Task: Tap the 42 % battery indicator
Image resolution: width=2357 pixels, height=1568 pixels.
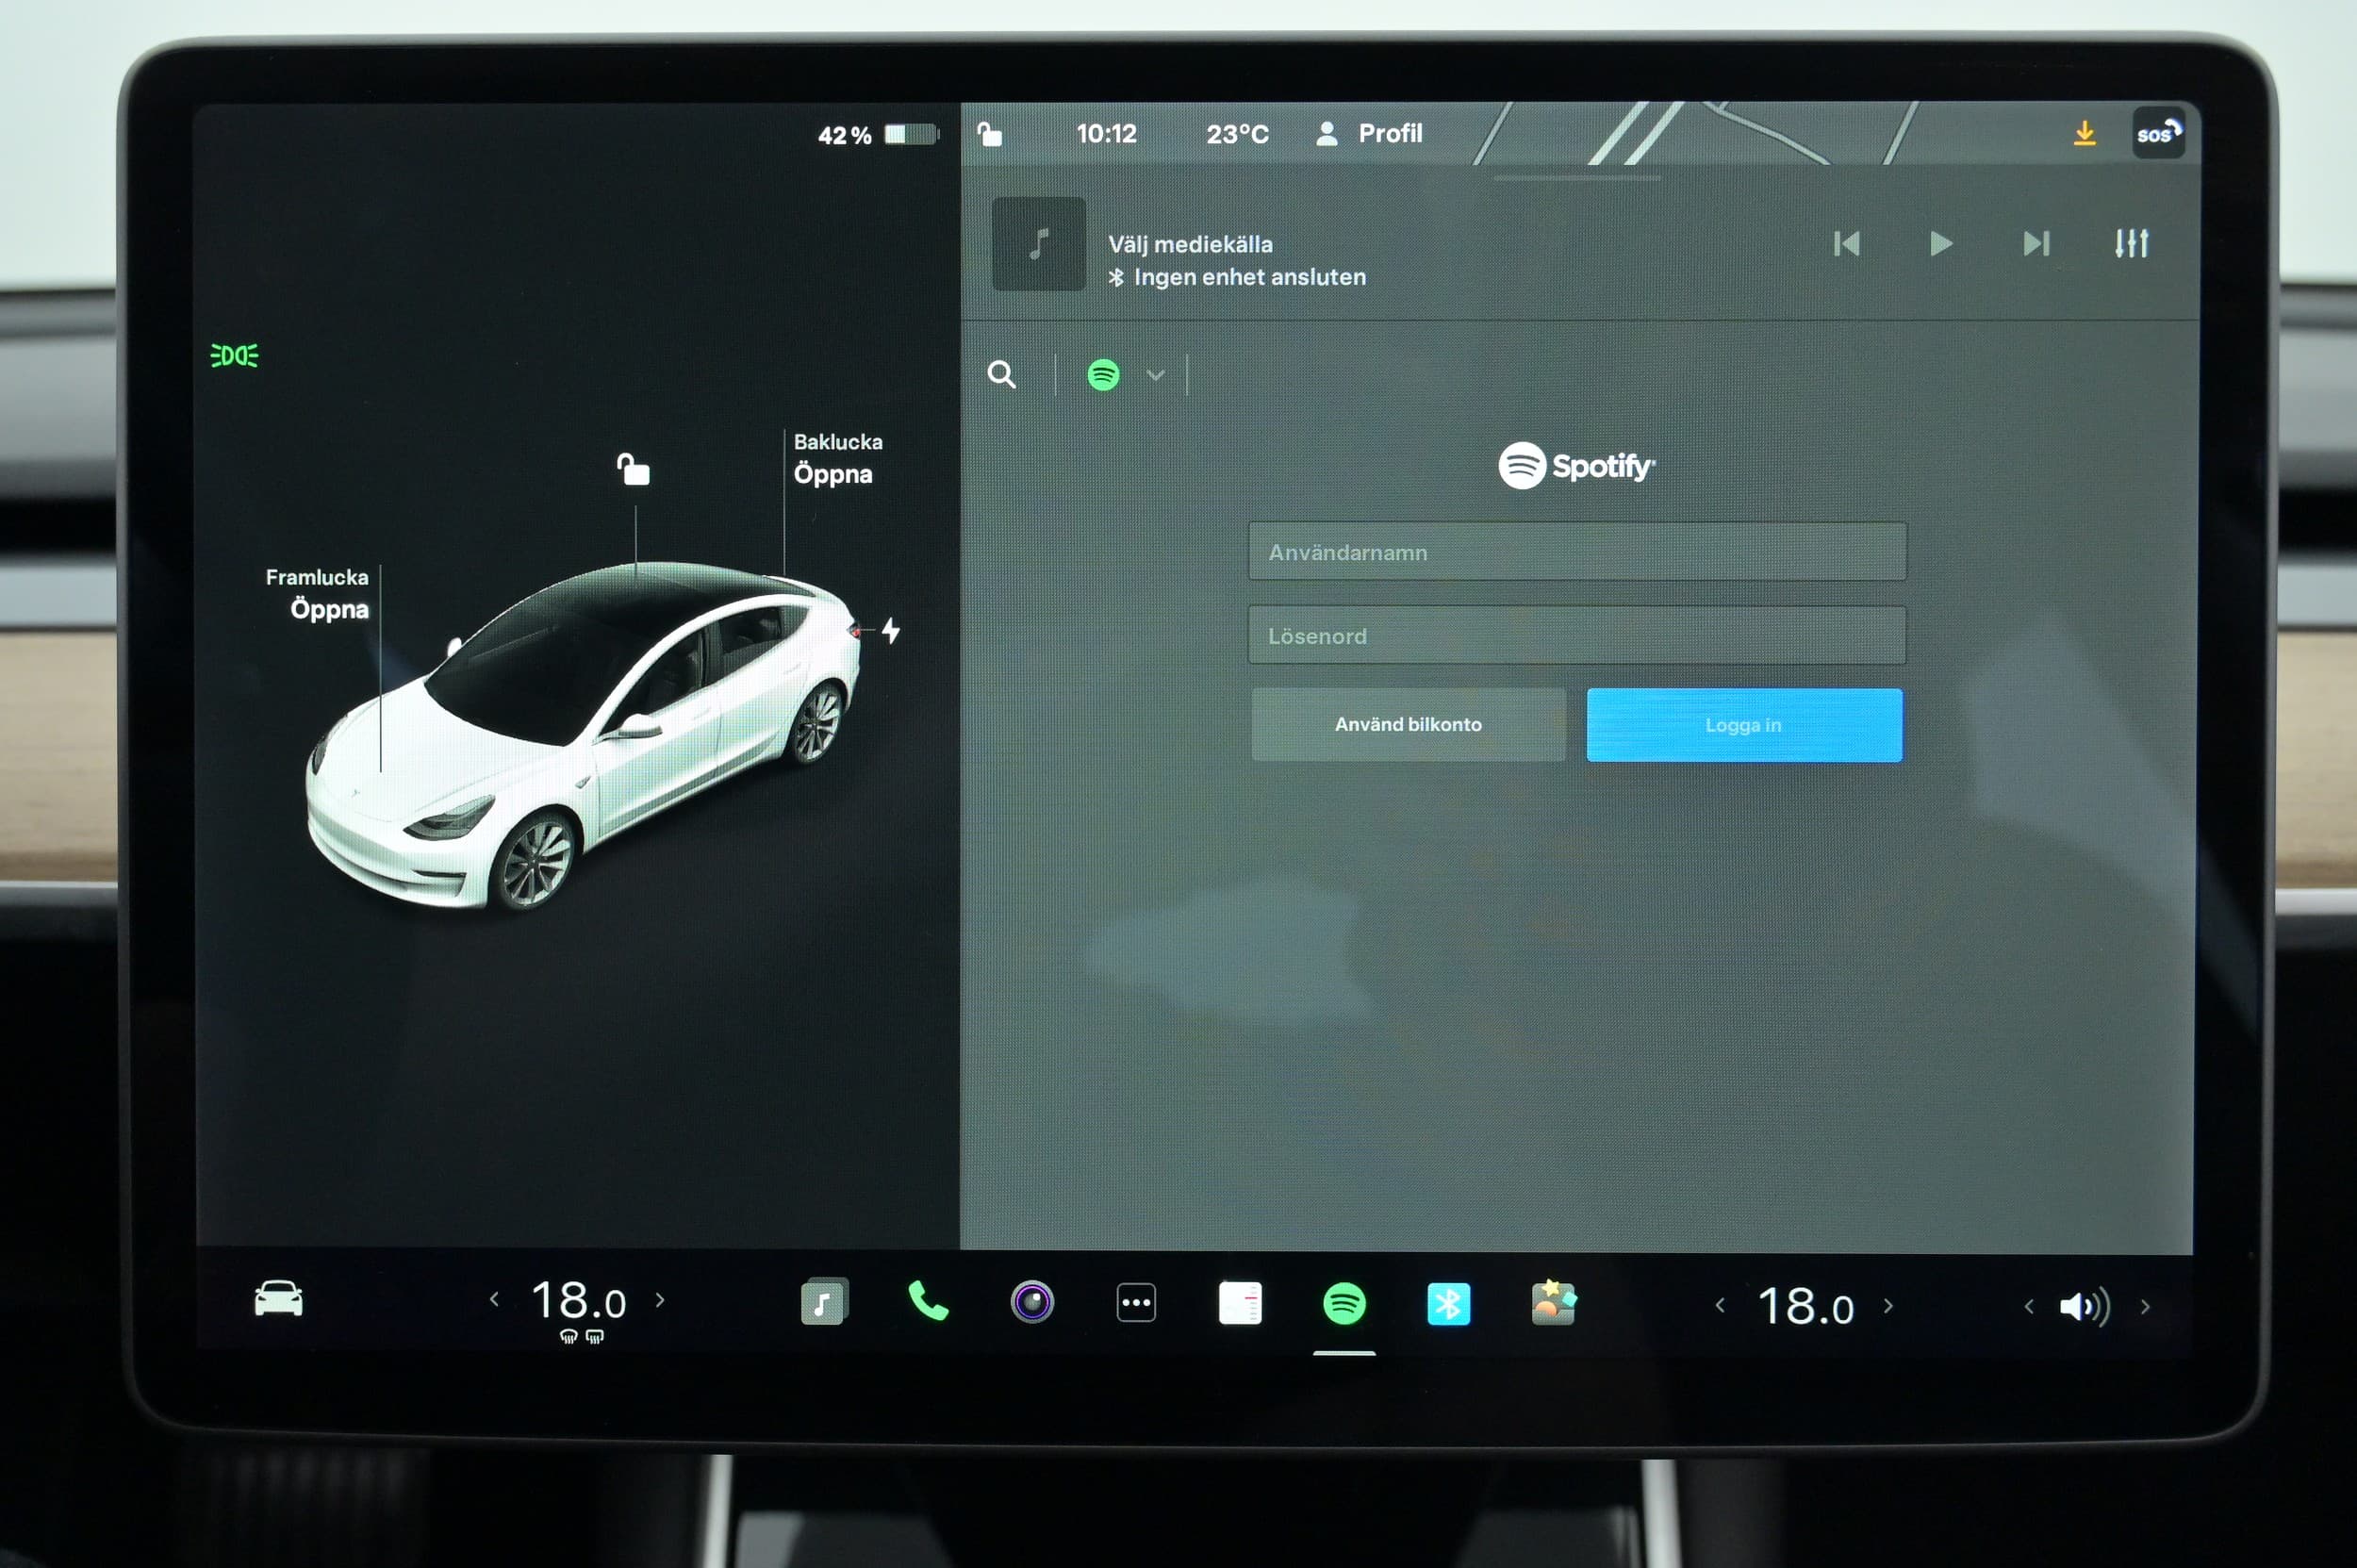Action: point(878,135)
